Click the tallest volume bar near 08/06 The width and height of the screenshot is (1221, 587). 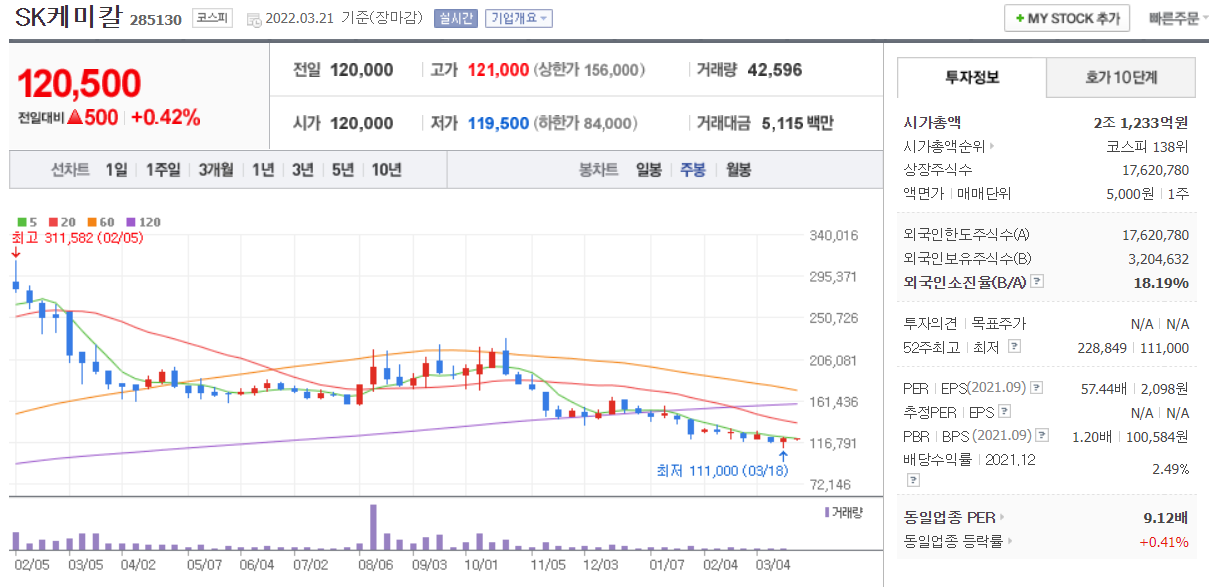[373, 527]
